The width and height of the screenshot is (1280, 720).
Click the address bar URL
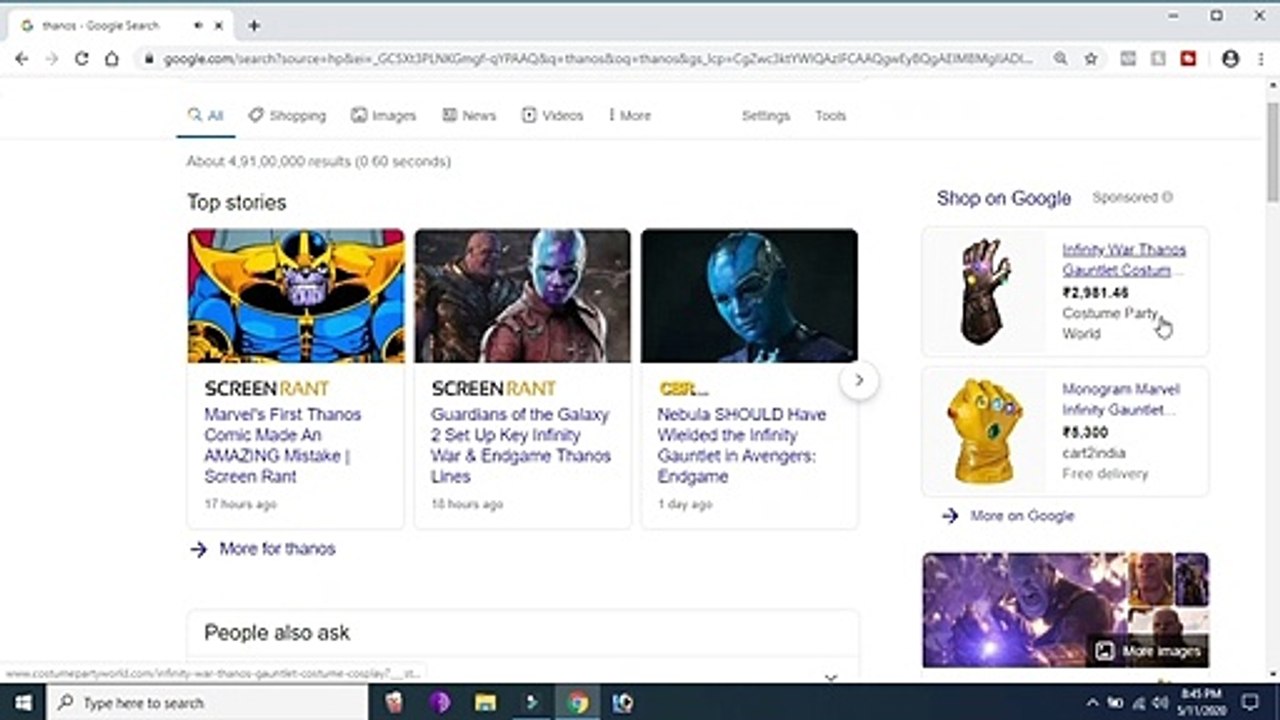click(x=598, y=59)
